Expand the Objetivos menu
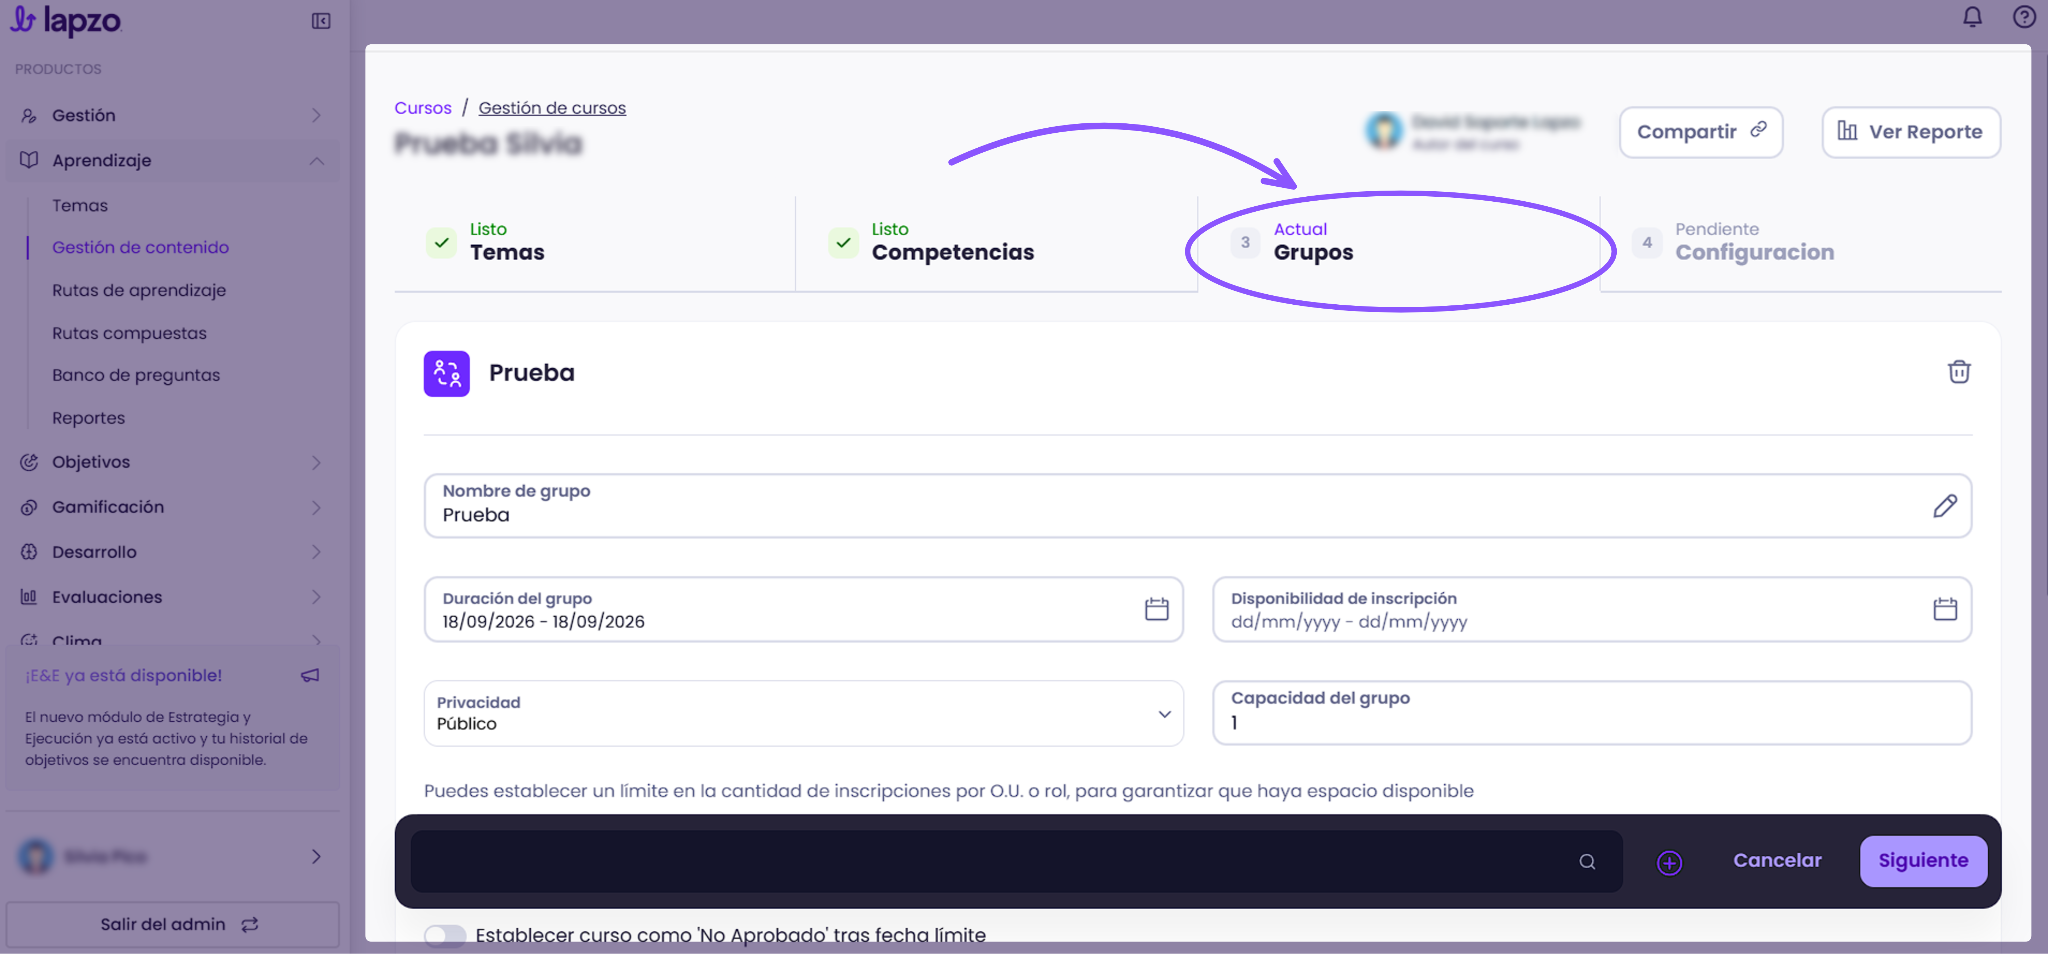 [x=172, y=463]
